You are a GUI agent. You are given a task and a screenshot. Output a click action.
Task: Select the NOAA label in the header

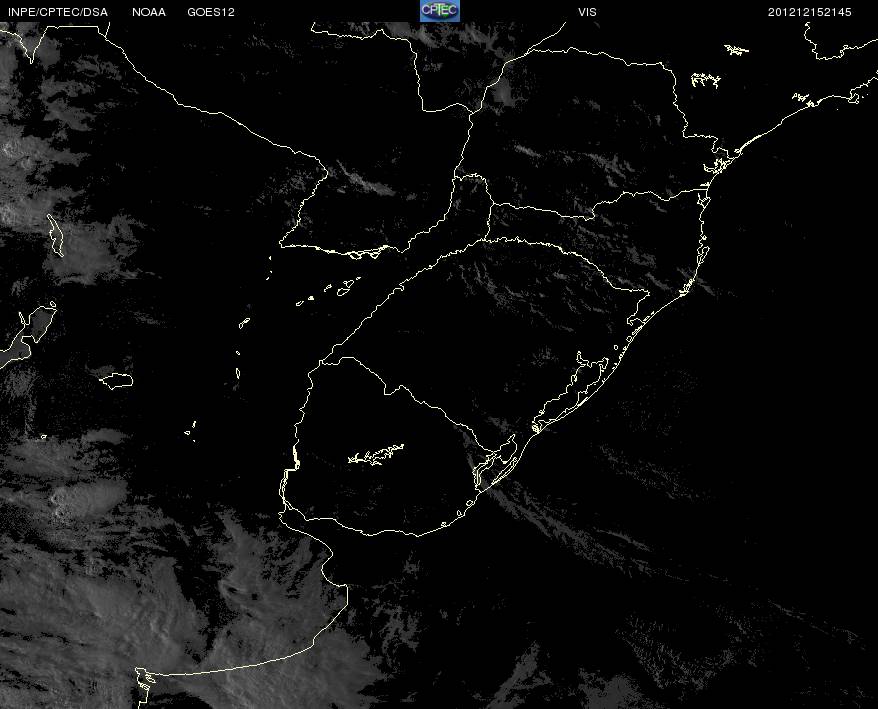(149, 12)
